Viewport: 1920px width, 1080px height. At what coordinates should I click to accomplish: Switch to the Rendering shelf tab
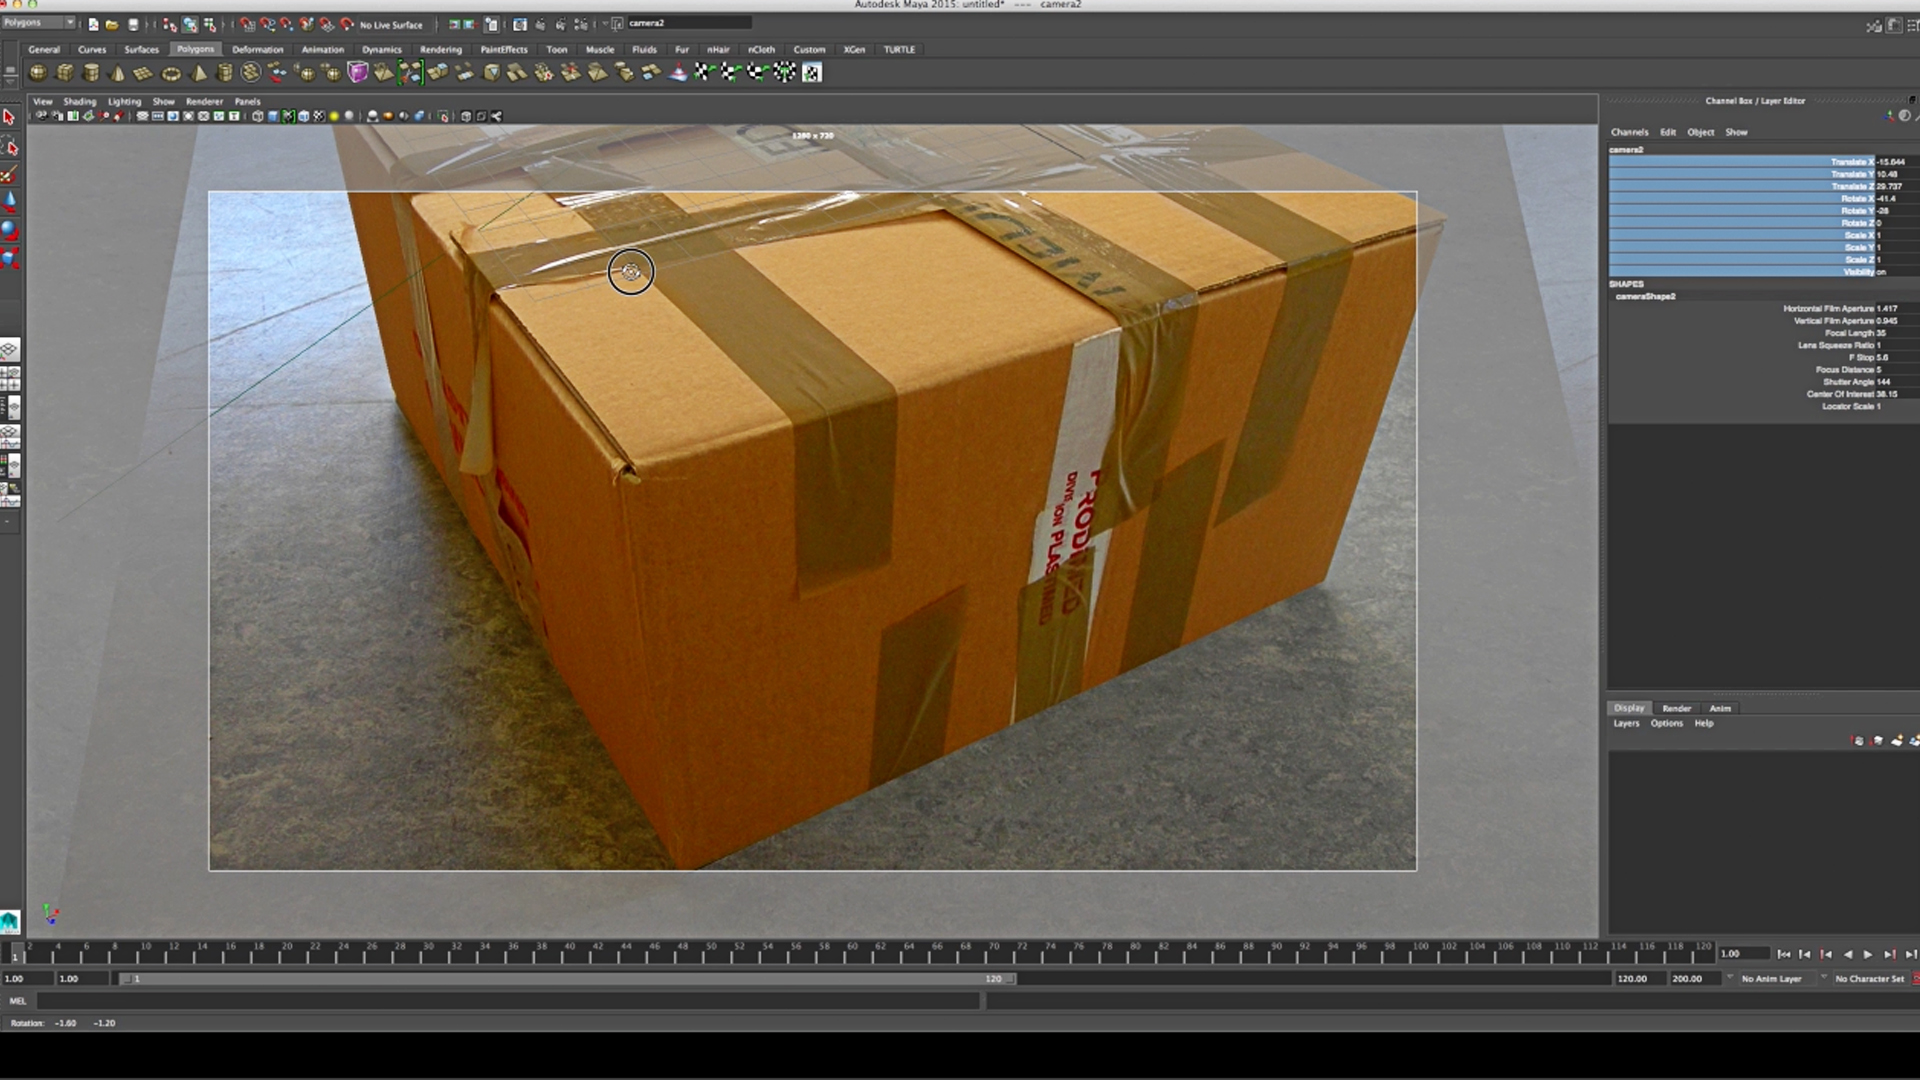440,49
